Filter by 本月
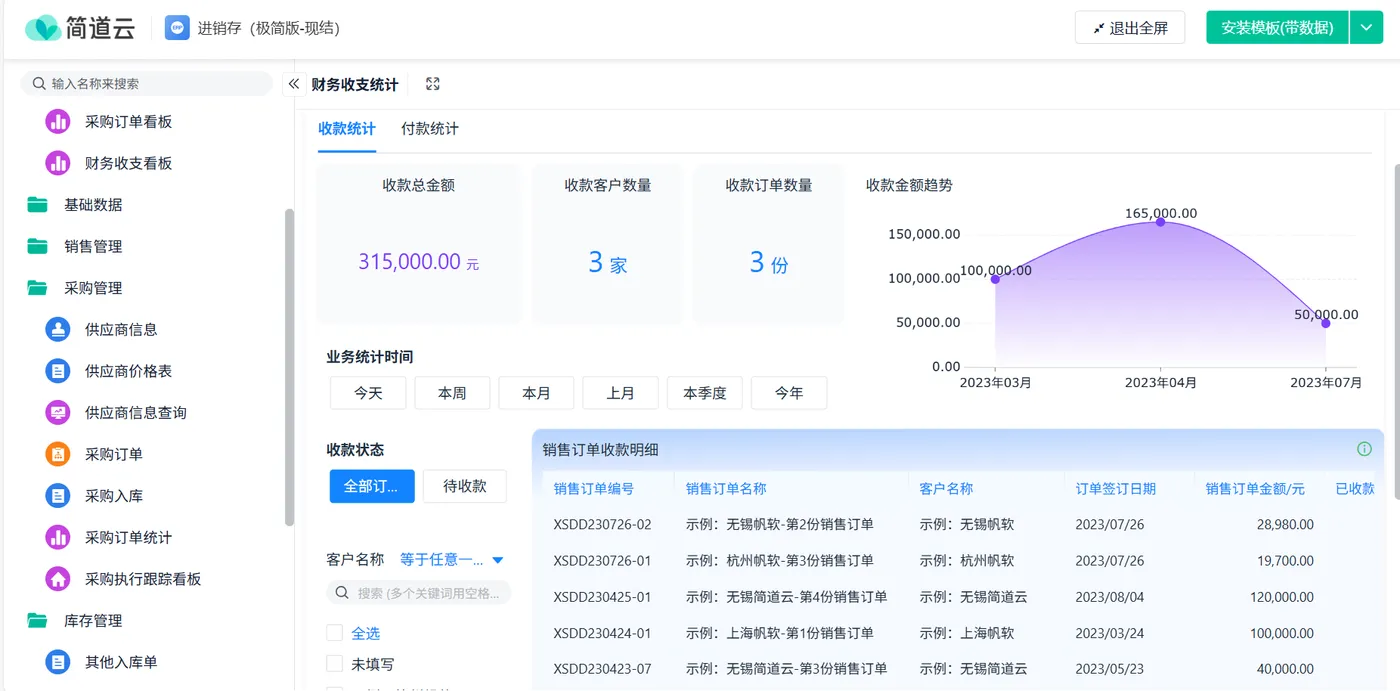1400x691 pixels. tap(536, 393)
